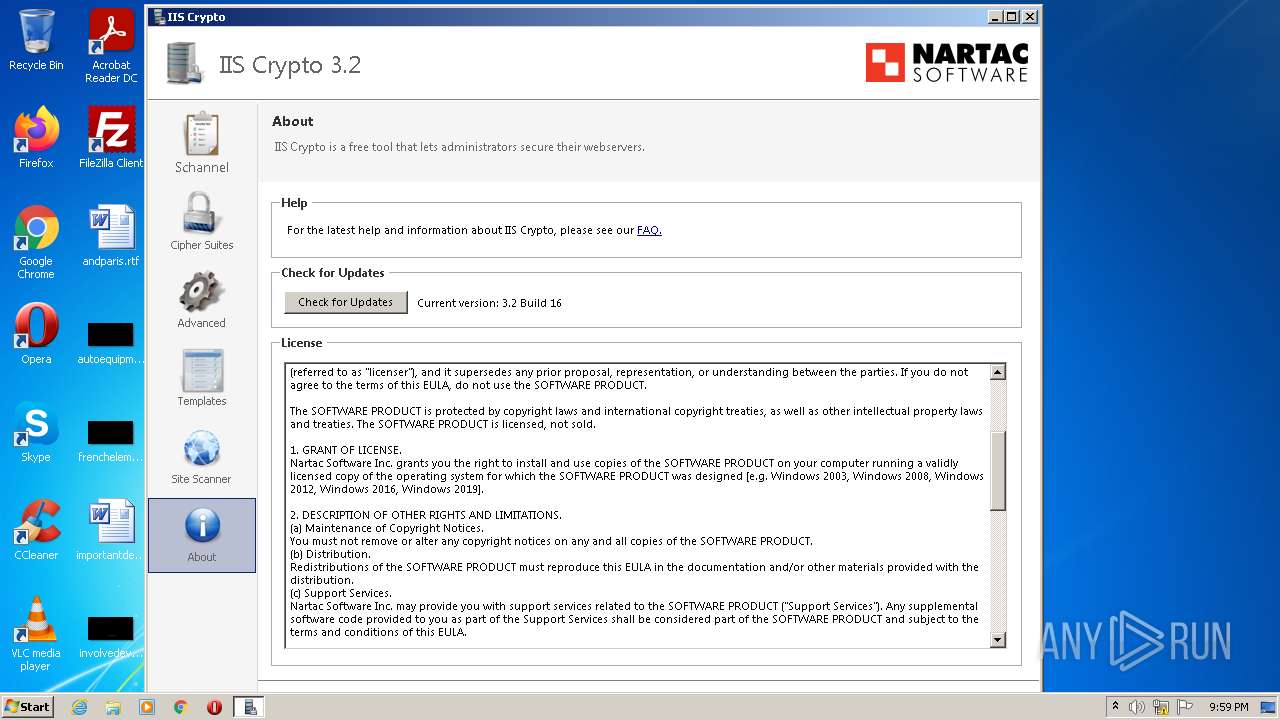Image resolution: width=1280 pixels, height=720 pixels.
Task: Launch Chrome from the taskbar
Action: pyautogui.click(x=181, y=707)
